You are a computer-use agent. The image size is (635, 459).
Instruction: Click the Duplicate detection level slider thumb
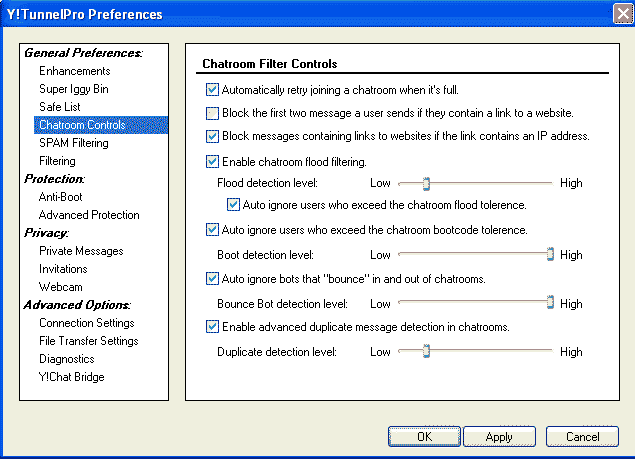(426, 351)
